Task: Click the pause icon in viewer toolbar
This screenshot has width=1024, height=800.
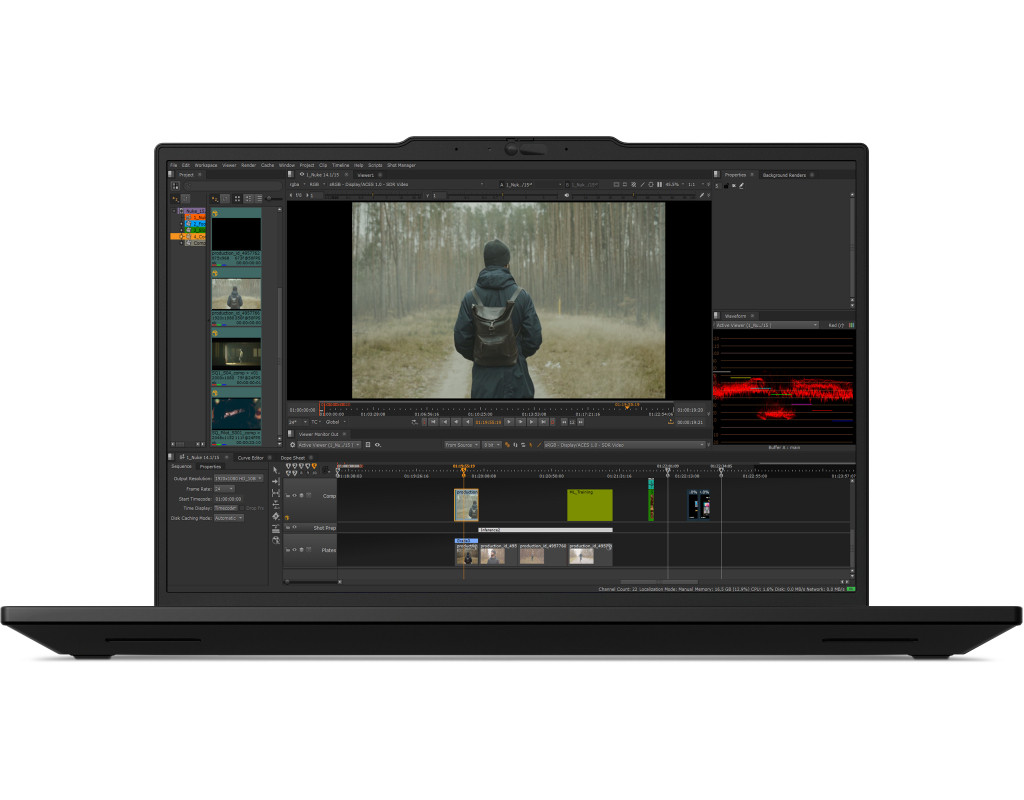Action: [660, 184]
